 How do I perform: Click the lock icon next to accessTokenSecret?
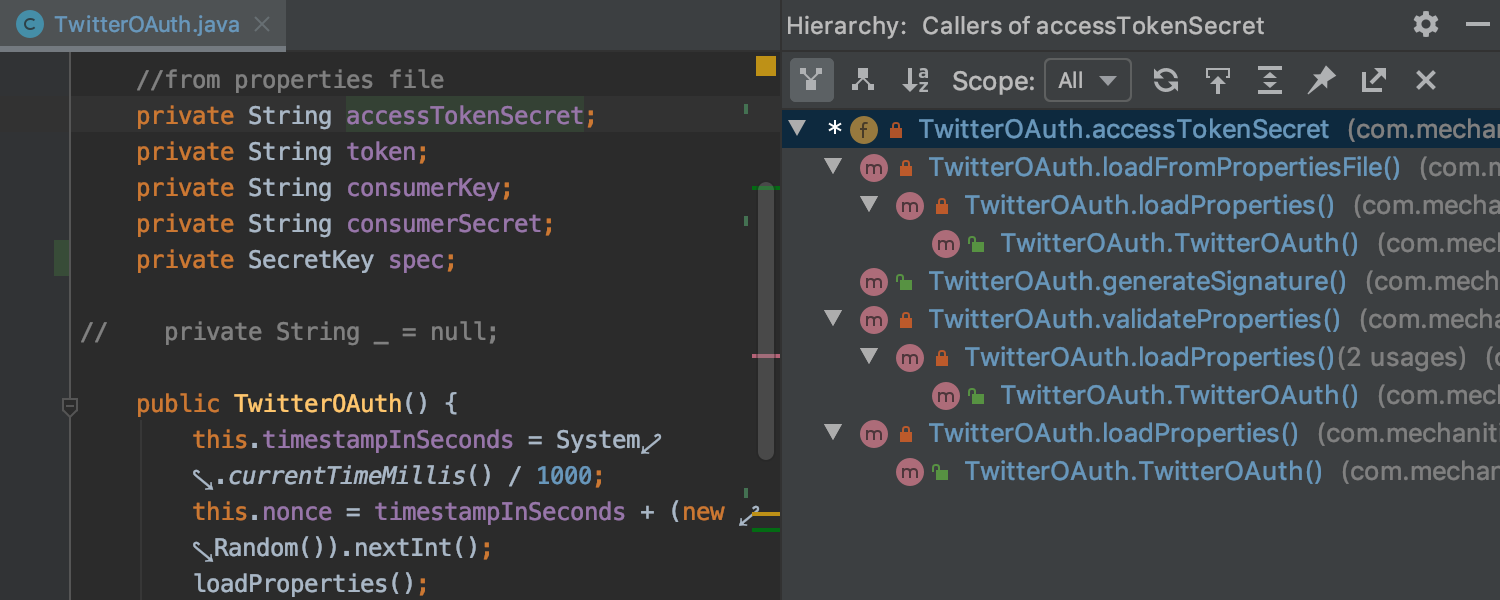click(895, 129)
